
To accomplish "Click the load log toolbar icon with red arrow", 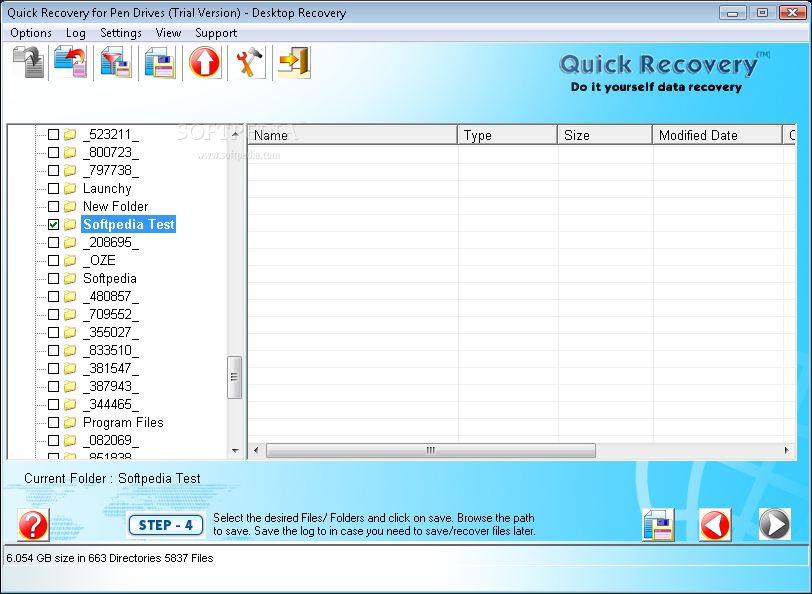I will (70, 62).
